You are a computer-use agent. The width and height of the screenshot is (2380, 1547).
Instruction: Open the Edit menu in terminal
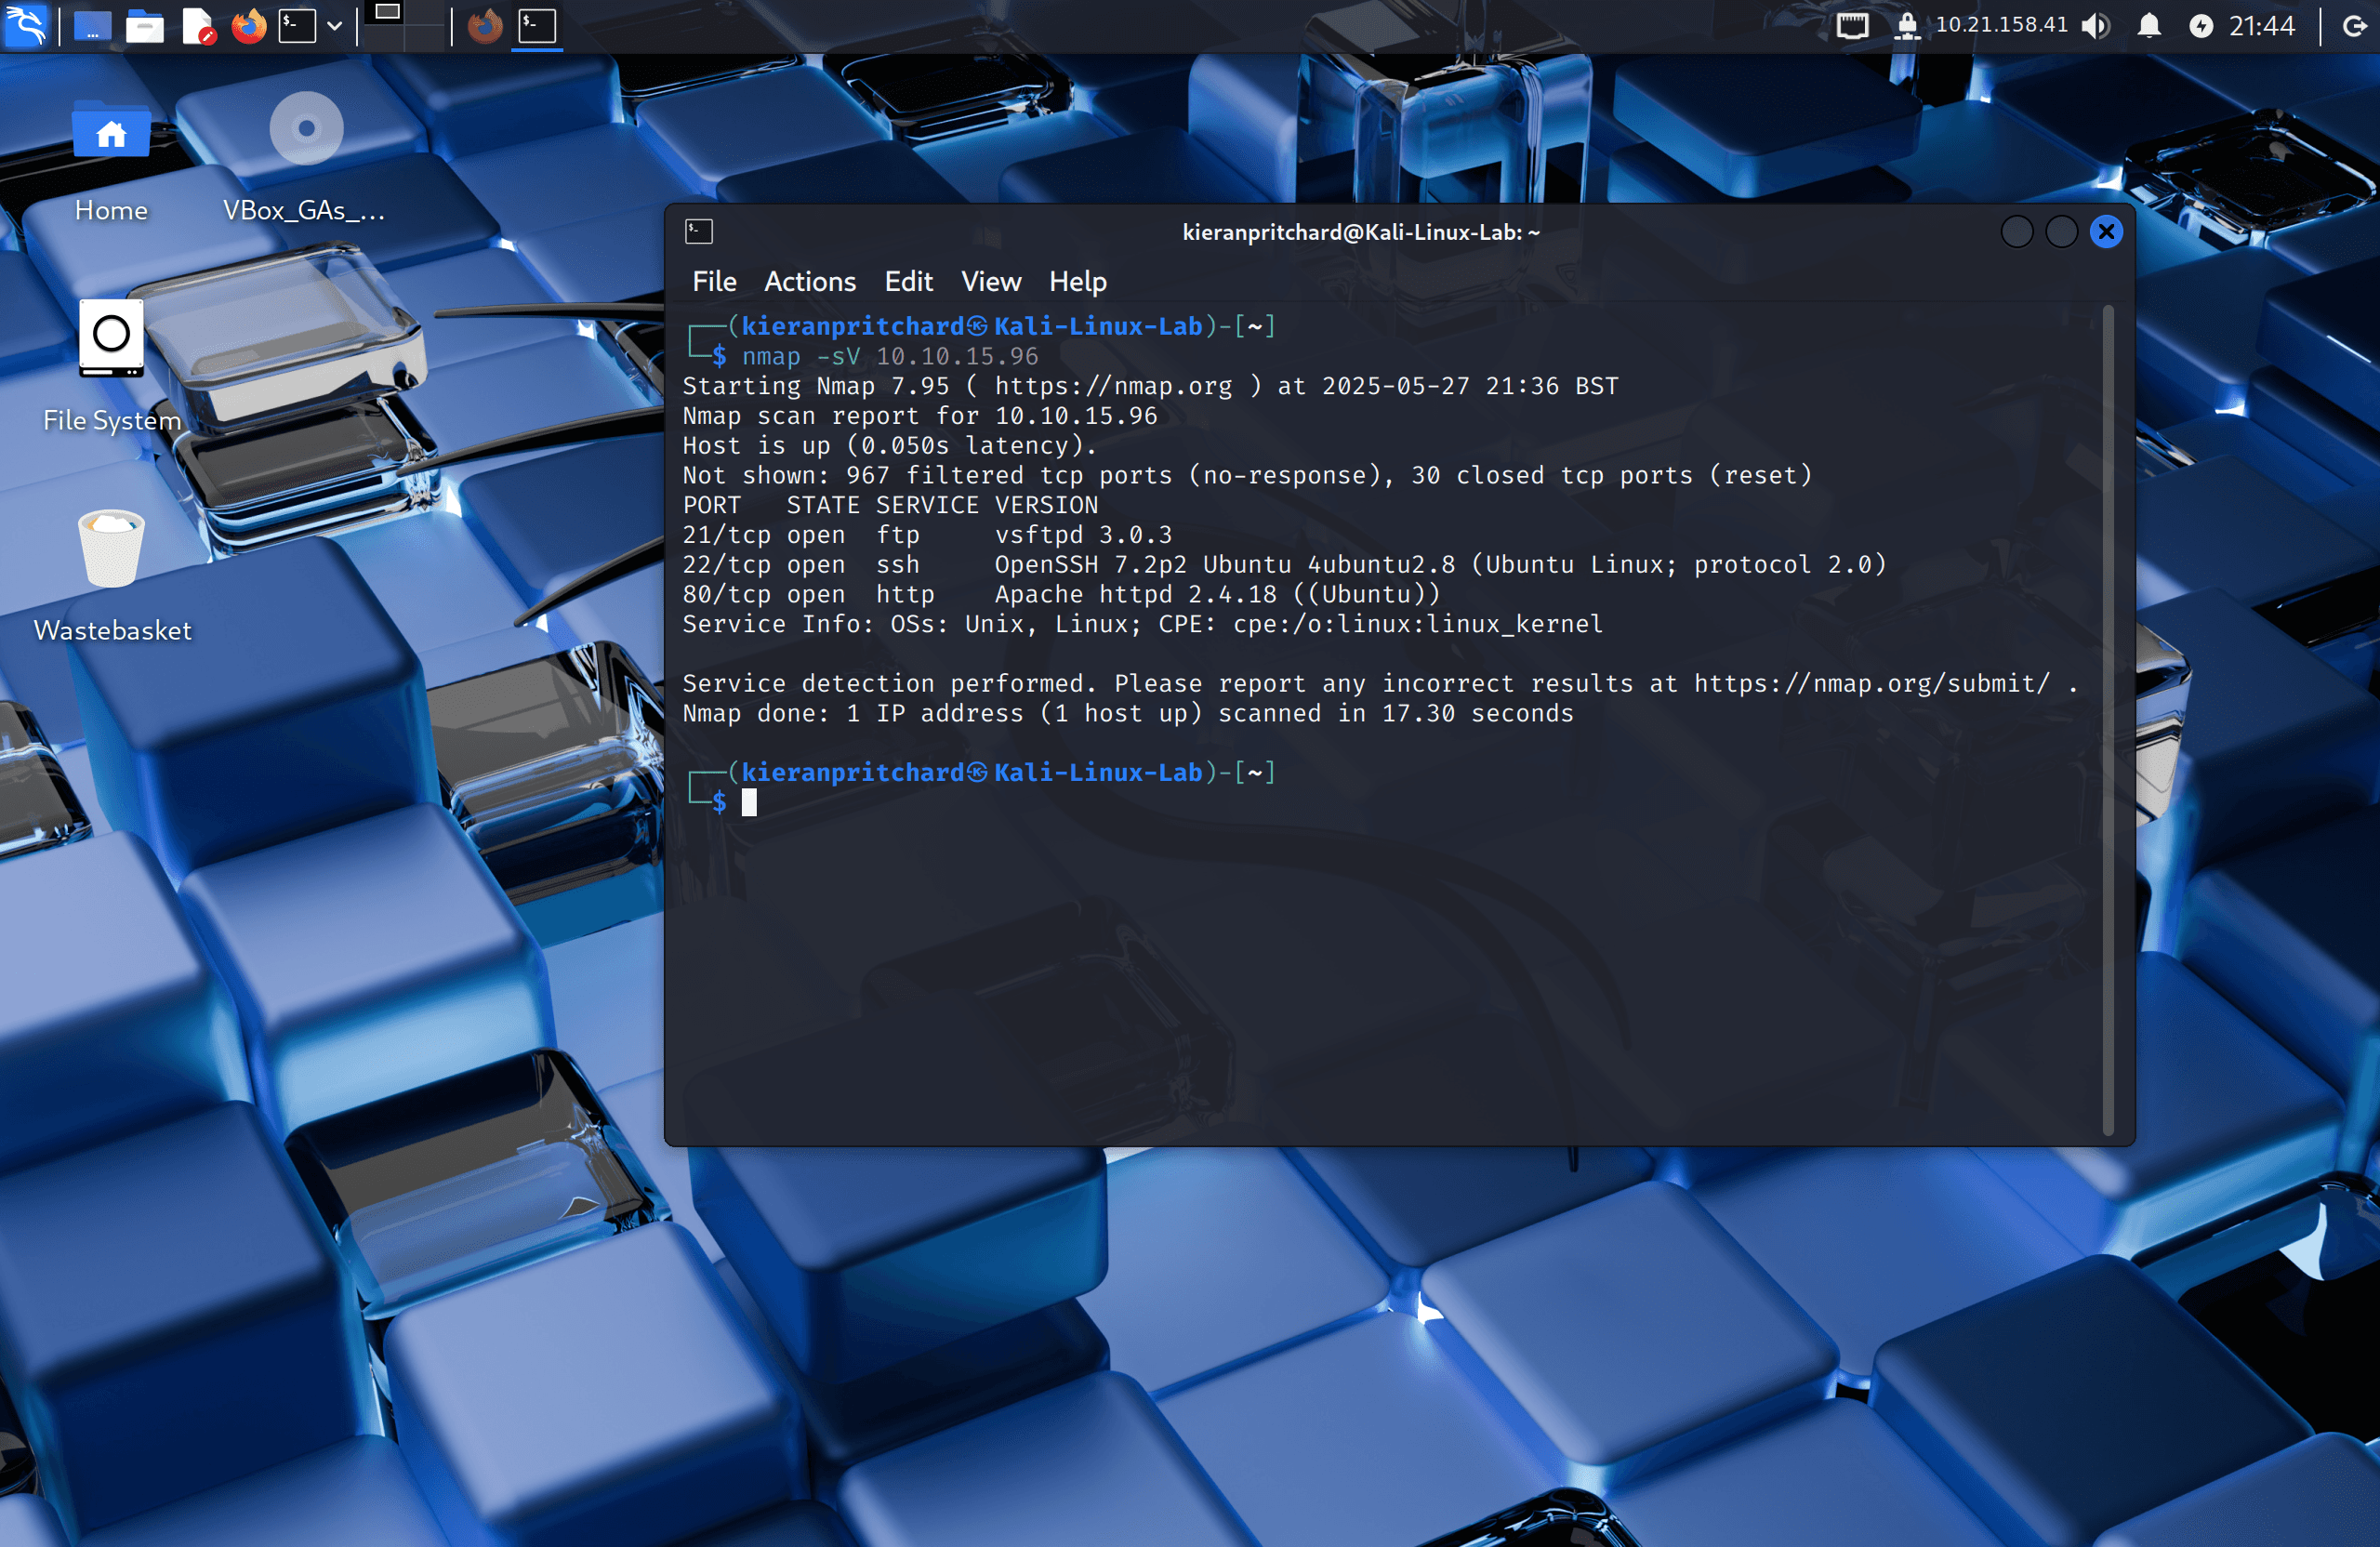[908, 282]
